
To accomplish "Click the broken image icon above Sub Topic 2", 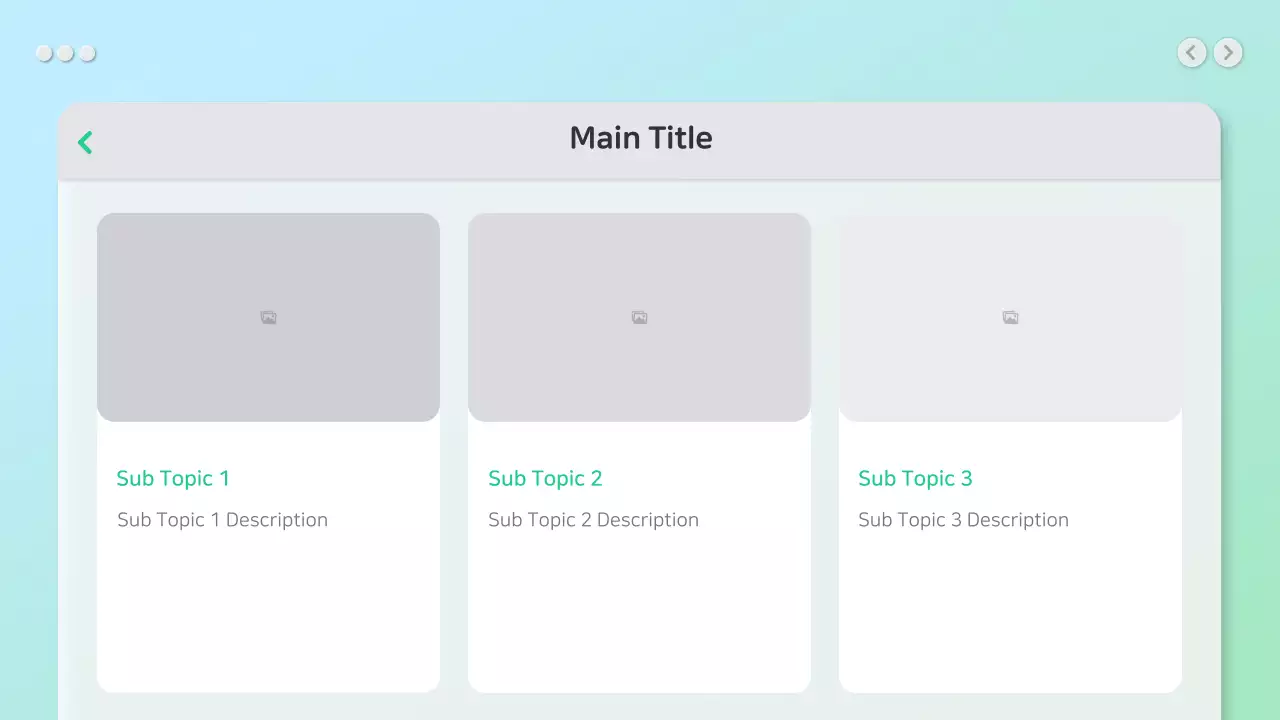I will (x=639, y=318).
